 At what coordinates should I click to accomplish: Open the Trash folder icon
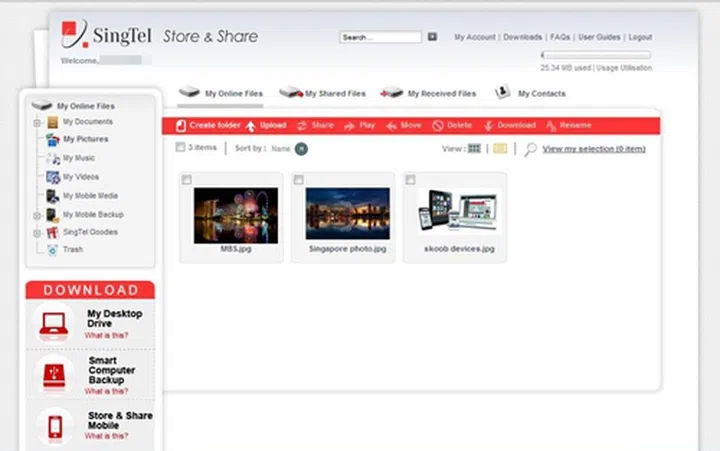coord(52,250)
